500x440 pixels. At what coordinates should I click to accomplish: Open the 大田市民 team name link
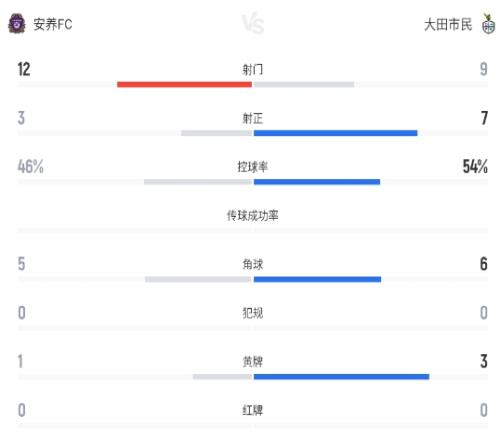448,24
